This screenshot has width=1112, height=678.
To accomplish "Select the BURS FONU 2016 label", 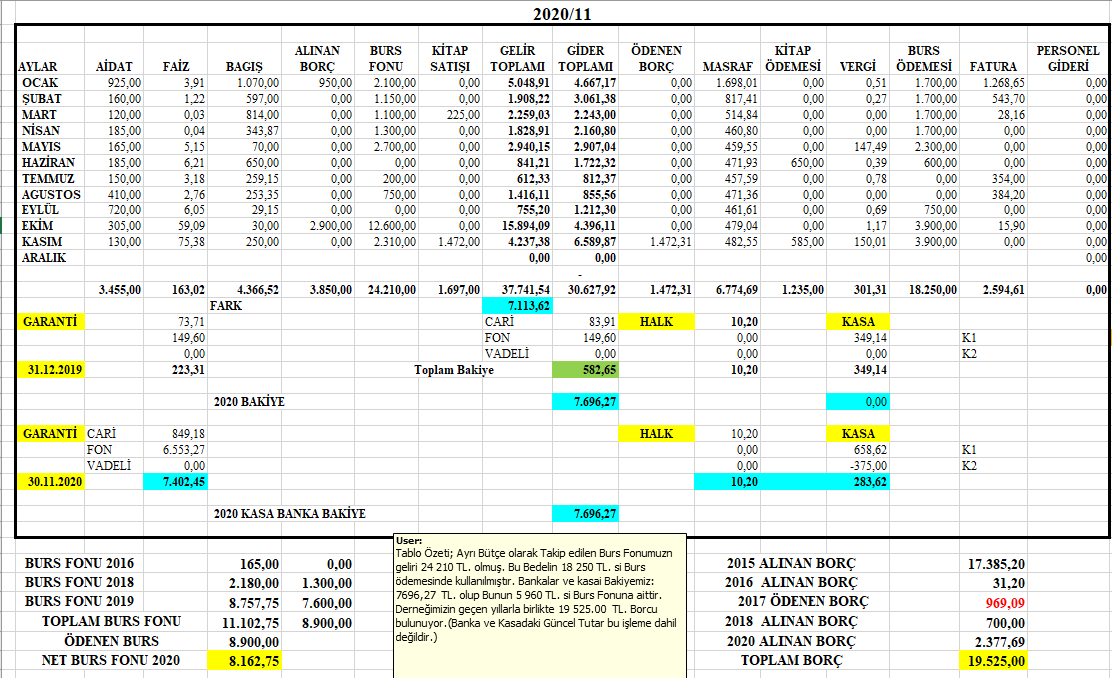I will (79, 563).
